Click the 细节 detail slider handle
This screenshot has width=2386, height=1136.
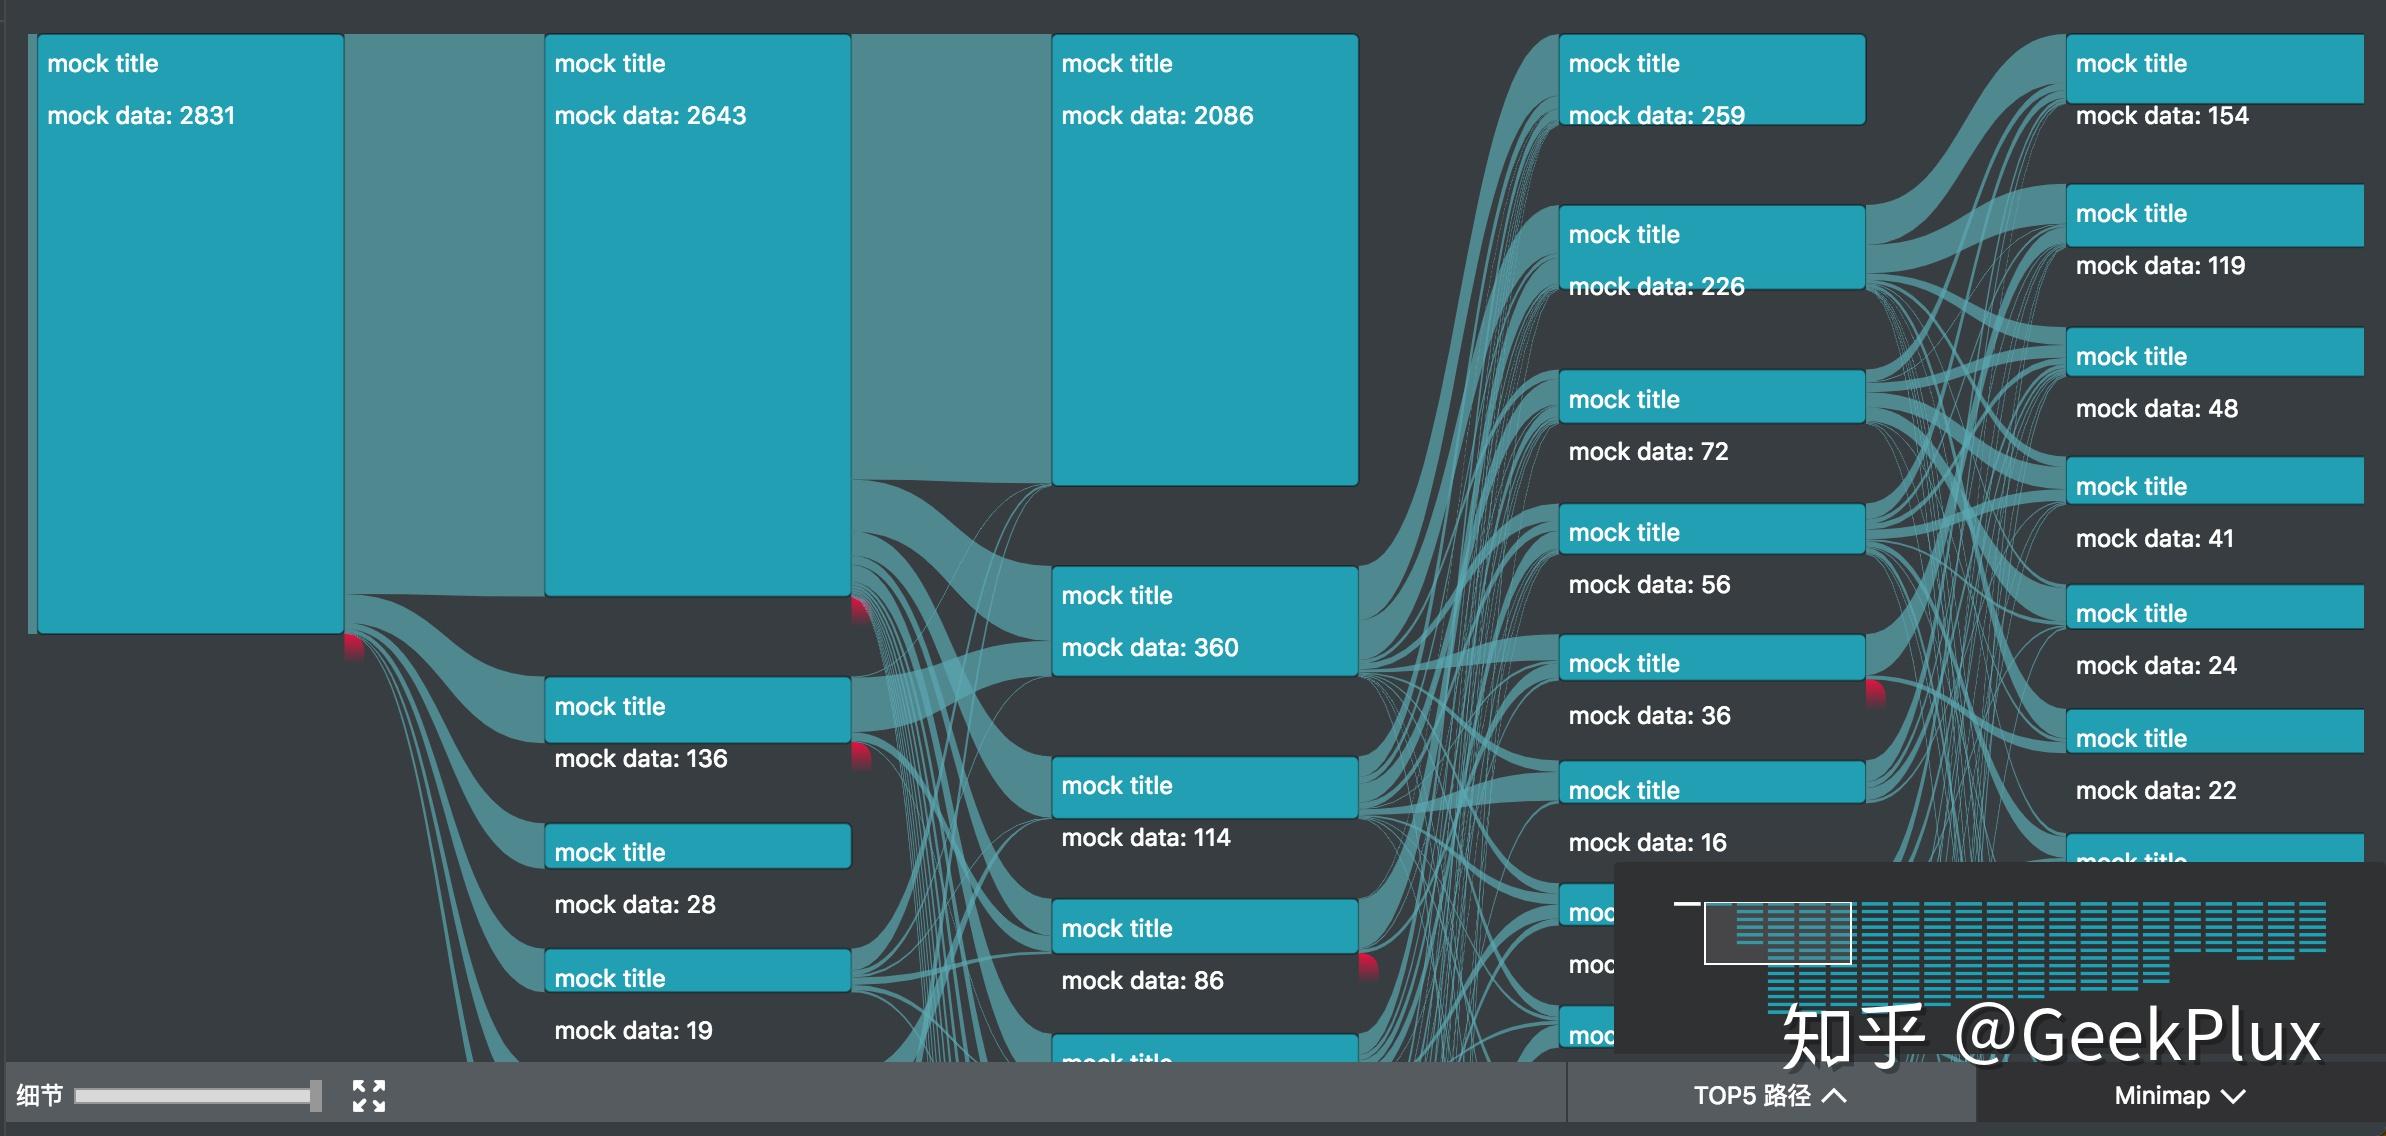[316, 1096]
